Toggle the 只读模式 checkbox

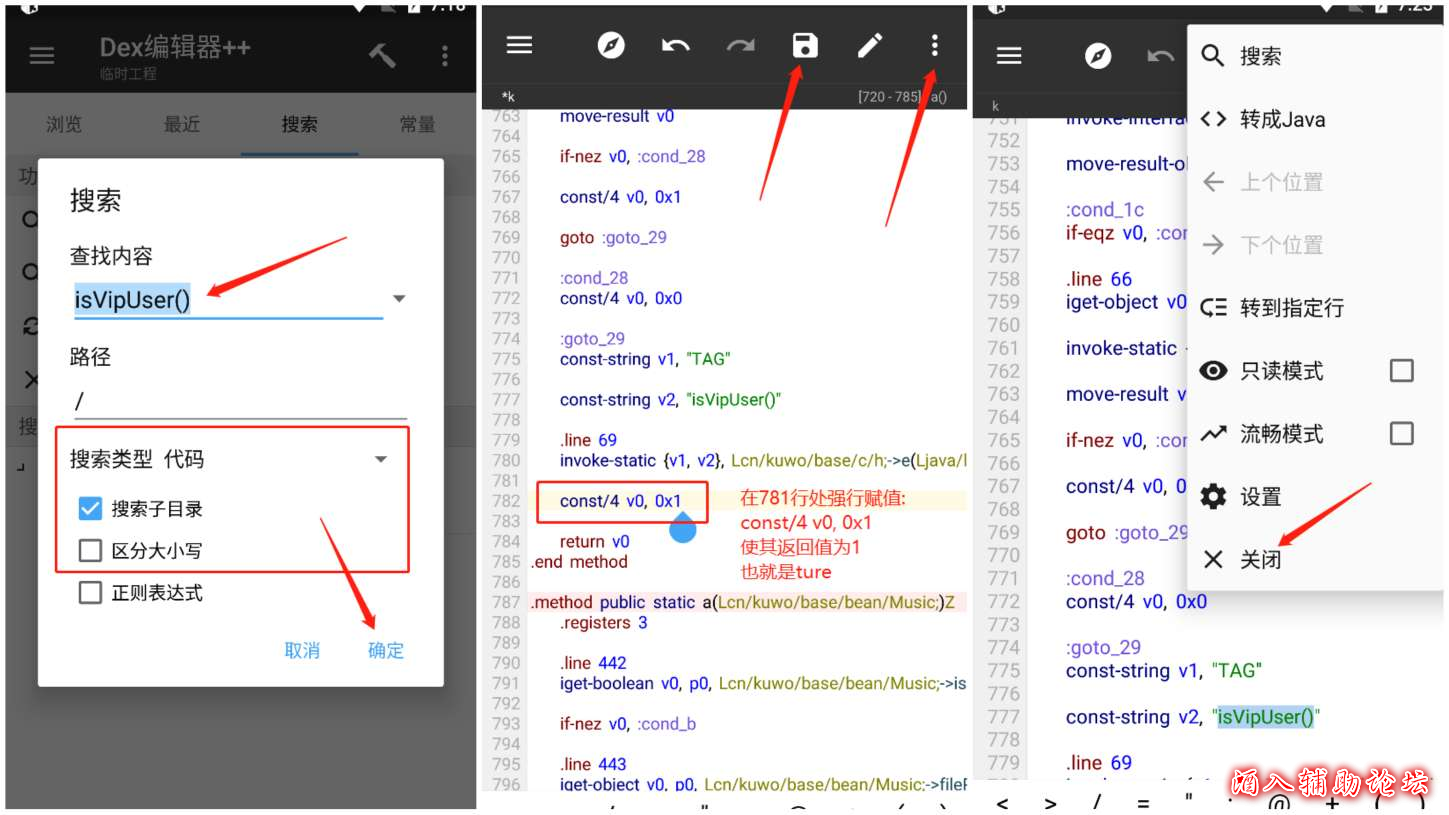click(1401, 371)
